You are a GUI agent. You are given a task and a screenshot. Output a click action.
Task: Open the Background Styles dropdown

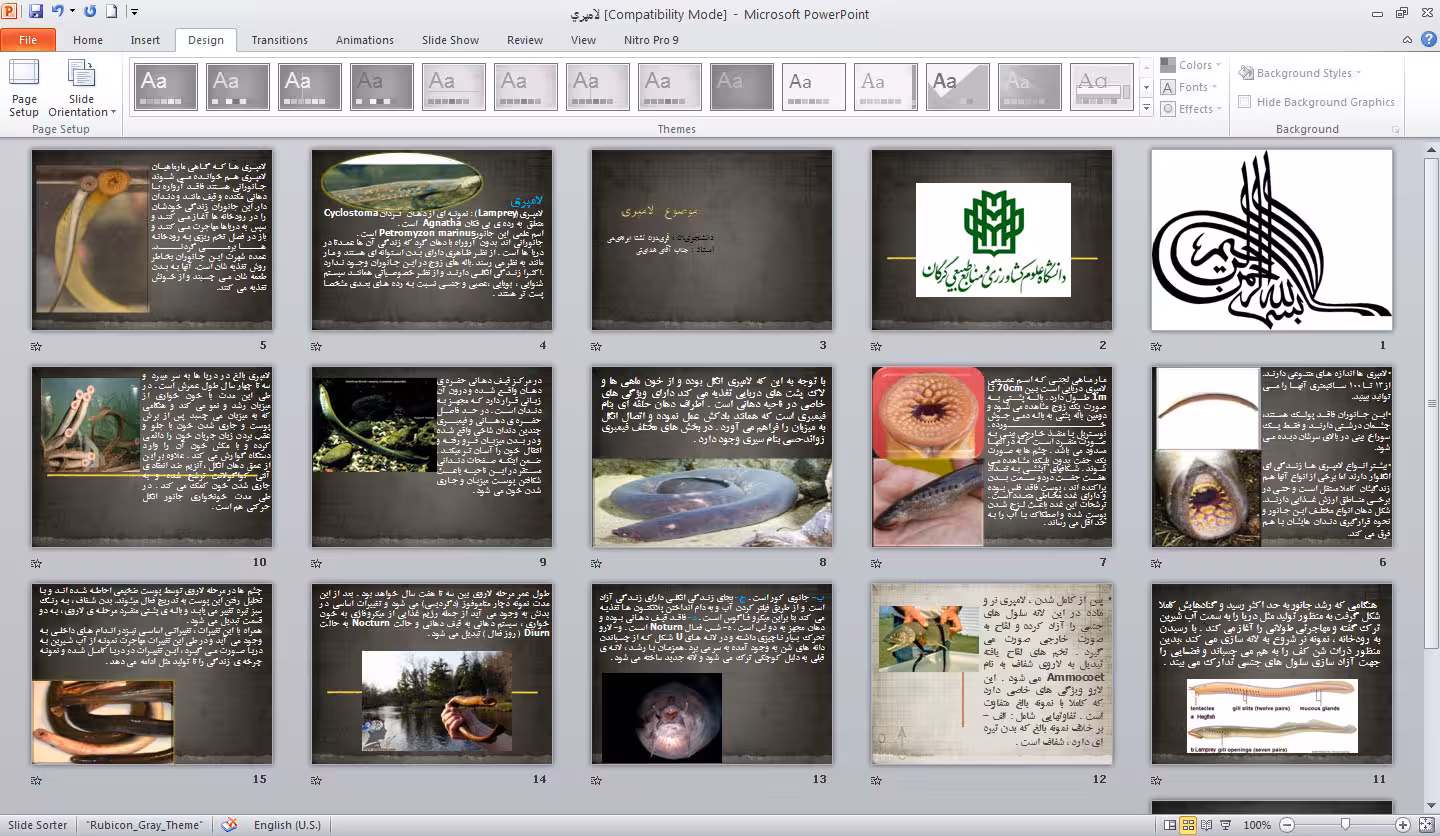pyautogui.click(x=1299, y=73)
